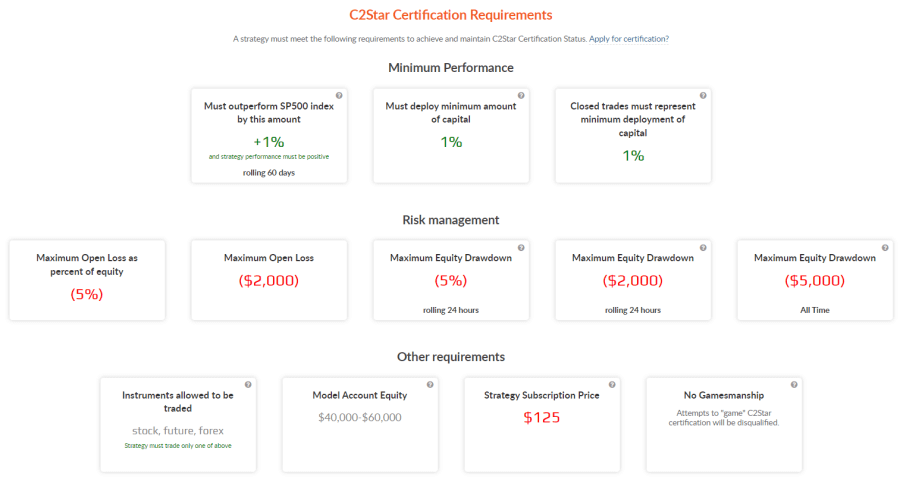Click help icon on Strategy Subscription Price card

point(612,385)
